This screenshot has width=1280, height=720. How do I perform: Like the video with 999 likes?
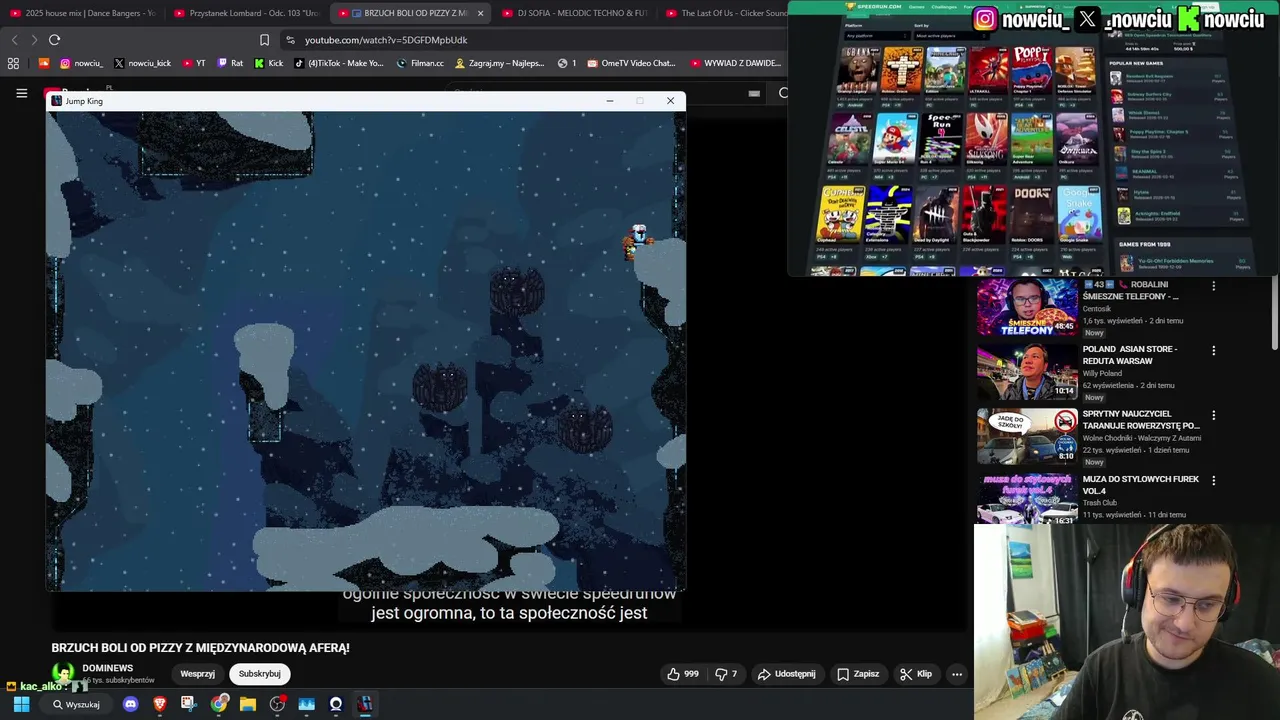683,674
